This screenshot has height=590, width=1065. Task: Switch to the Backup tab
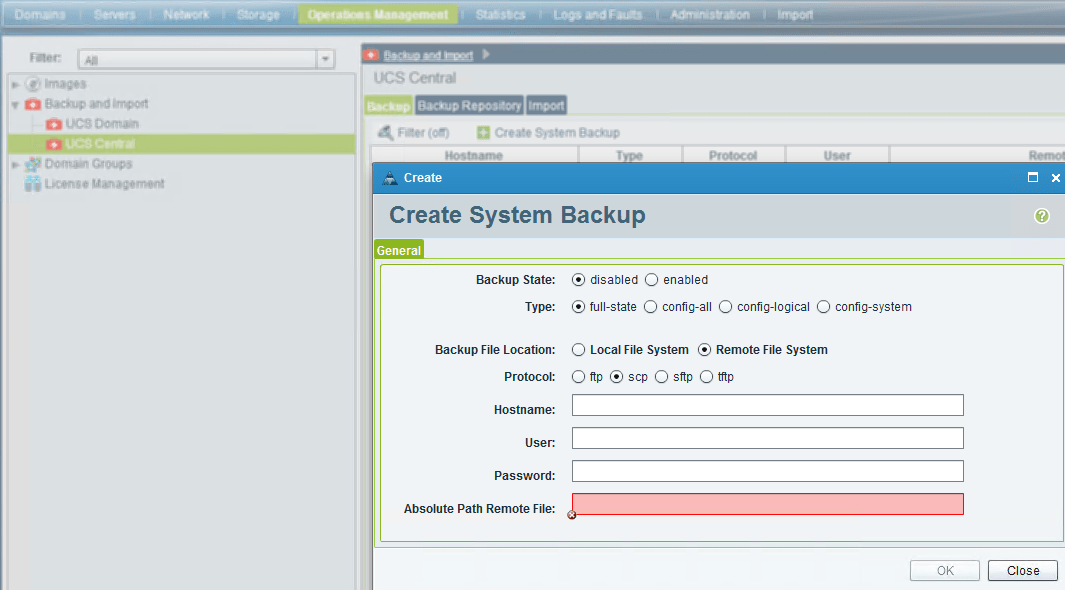tap(389, 106)
